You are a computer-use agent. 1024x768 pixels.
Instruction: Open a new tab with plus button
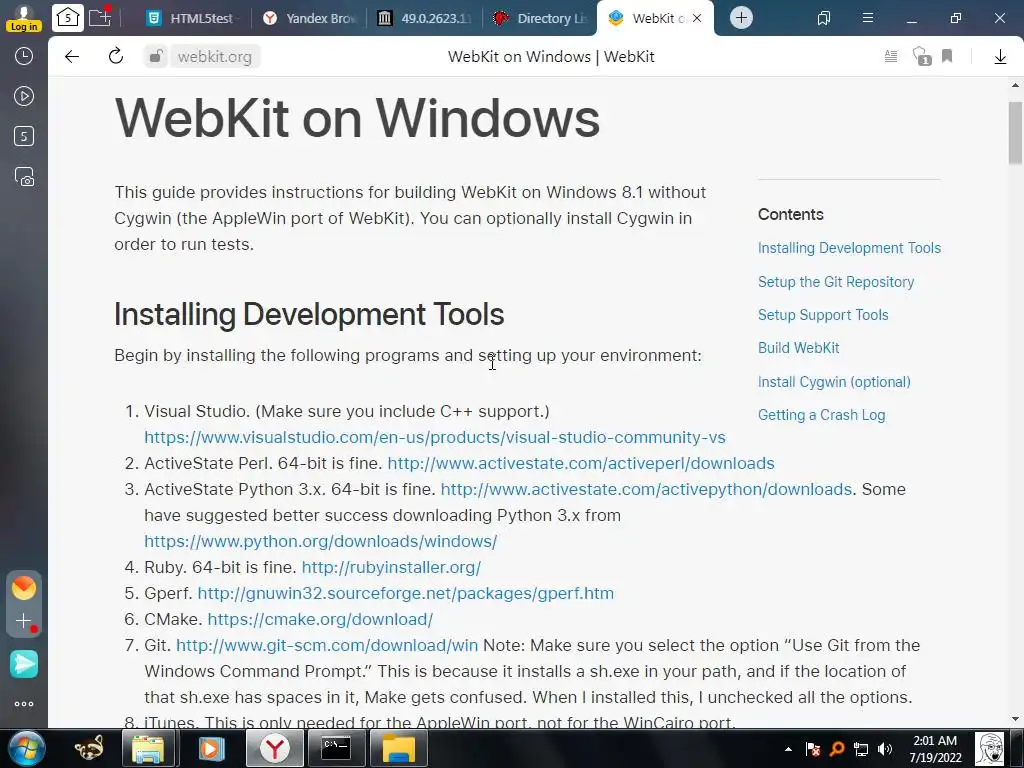click(x=741, y=18)
